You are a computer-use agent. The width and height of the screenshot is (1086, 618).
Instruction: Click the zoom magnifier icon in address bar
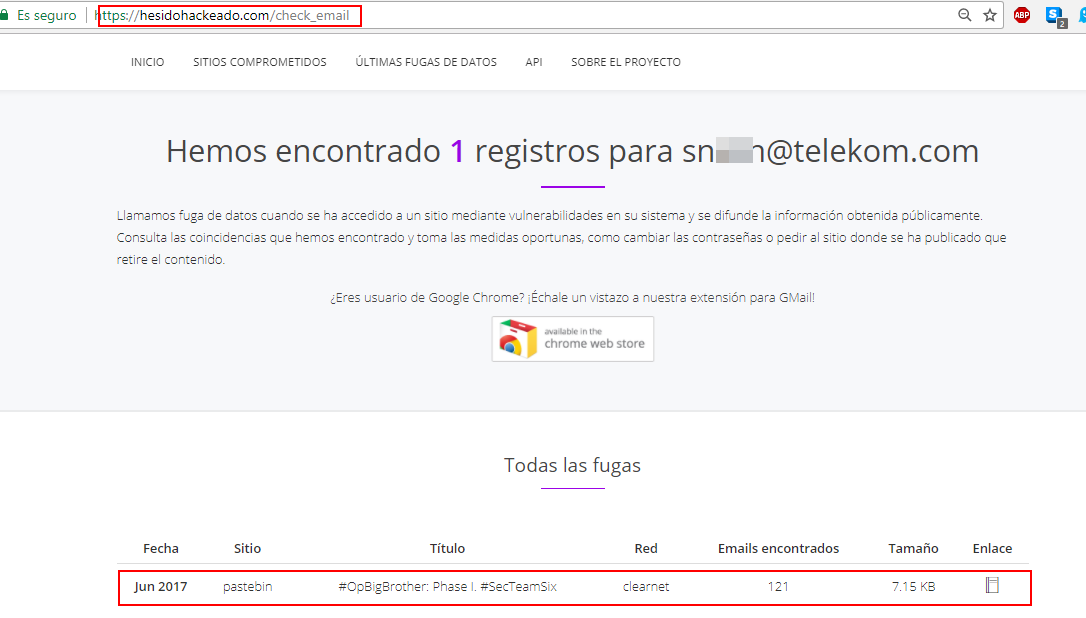pyautogui.click(x=964, y=15)
